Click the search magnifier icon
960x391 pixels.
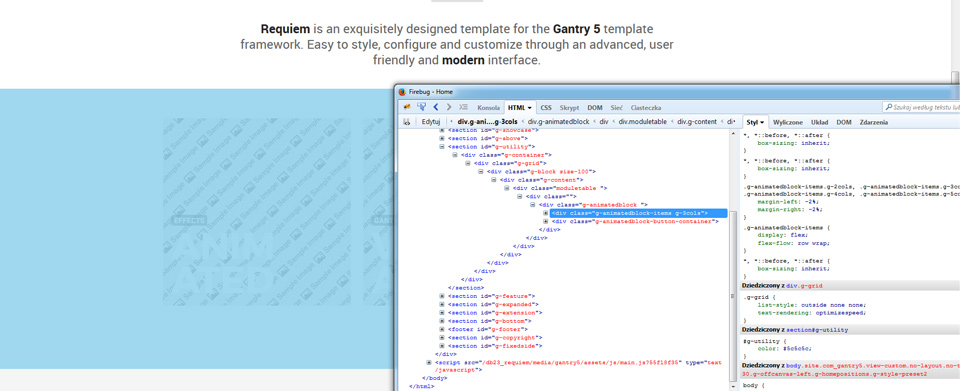tap(888, 107)
